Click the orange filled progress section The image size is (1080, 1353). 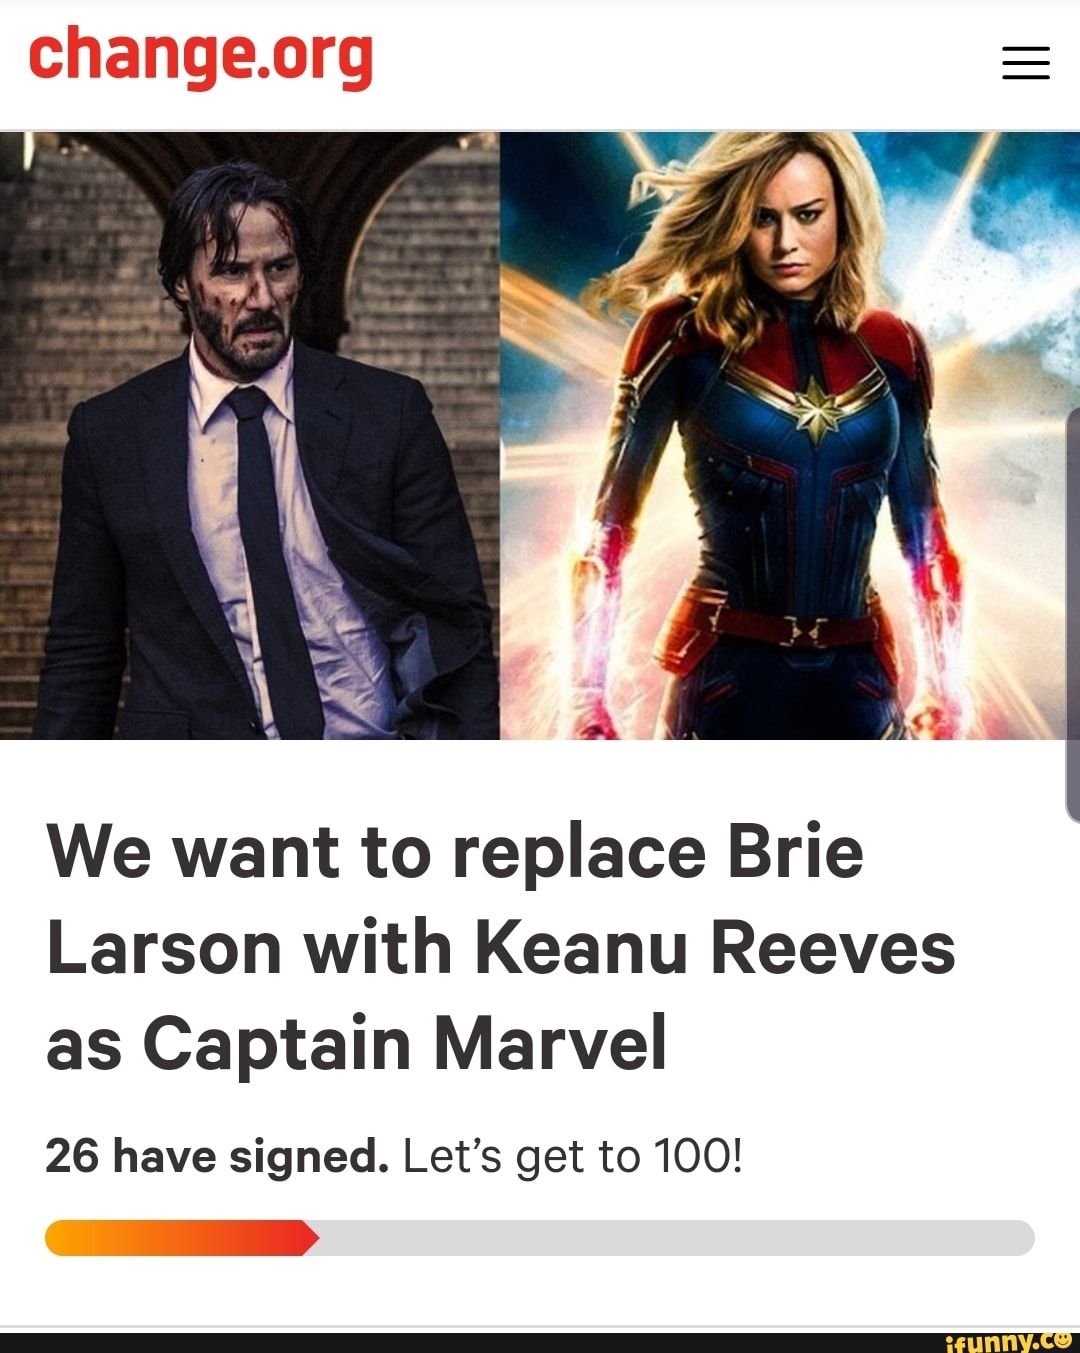tap(182, 1237)
